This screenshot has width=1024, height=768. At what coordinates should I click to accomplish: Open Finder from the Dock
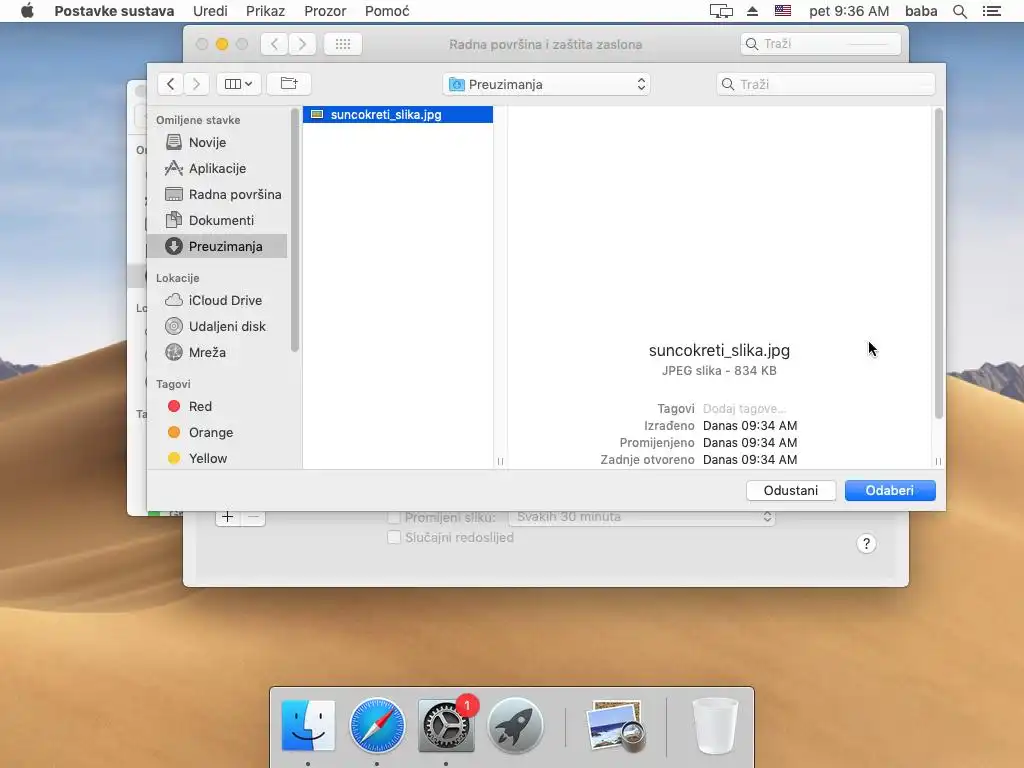click(x=308, y=726)
